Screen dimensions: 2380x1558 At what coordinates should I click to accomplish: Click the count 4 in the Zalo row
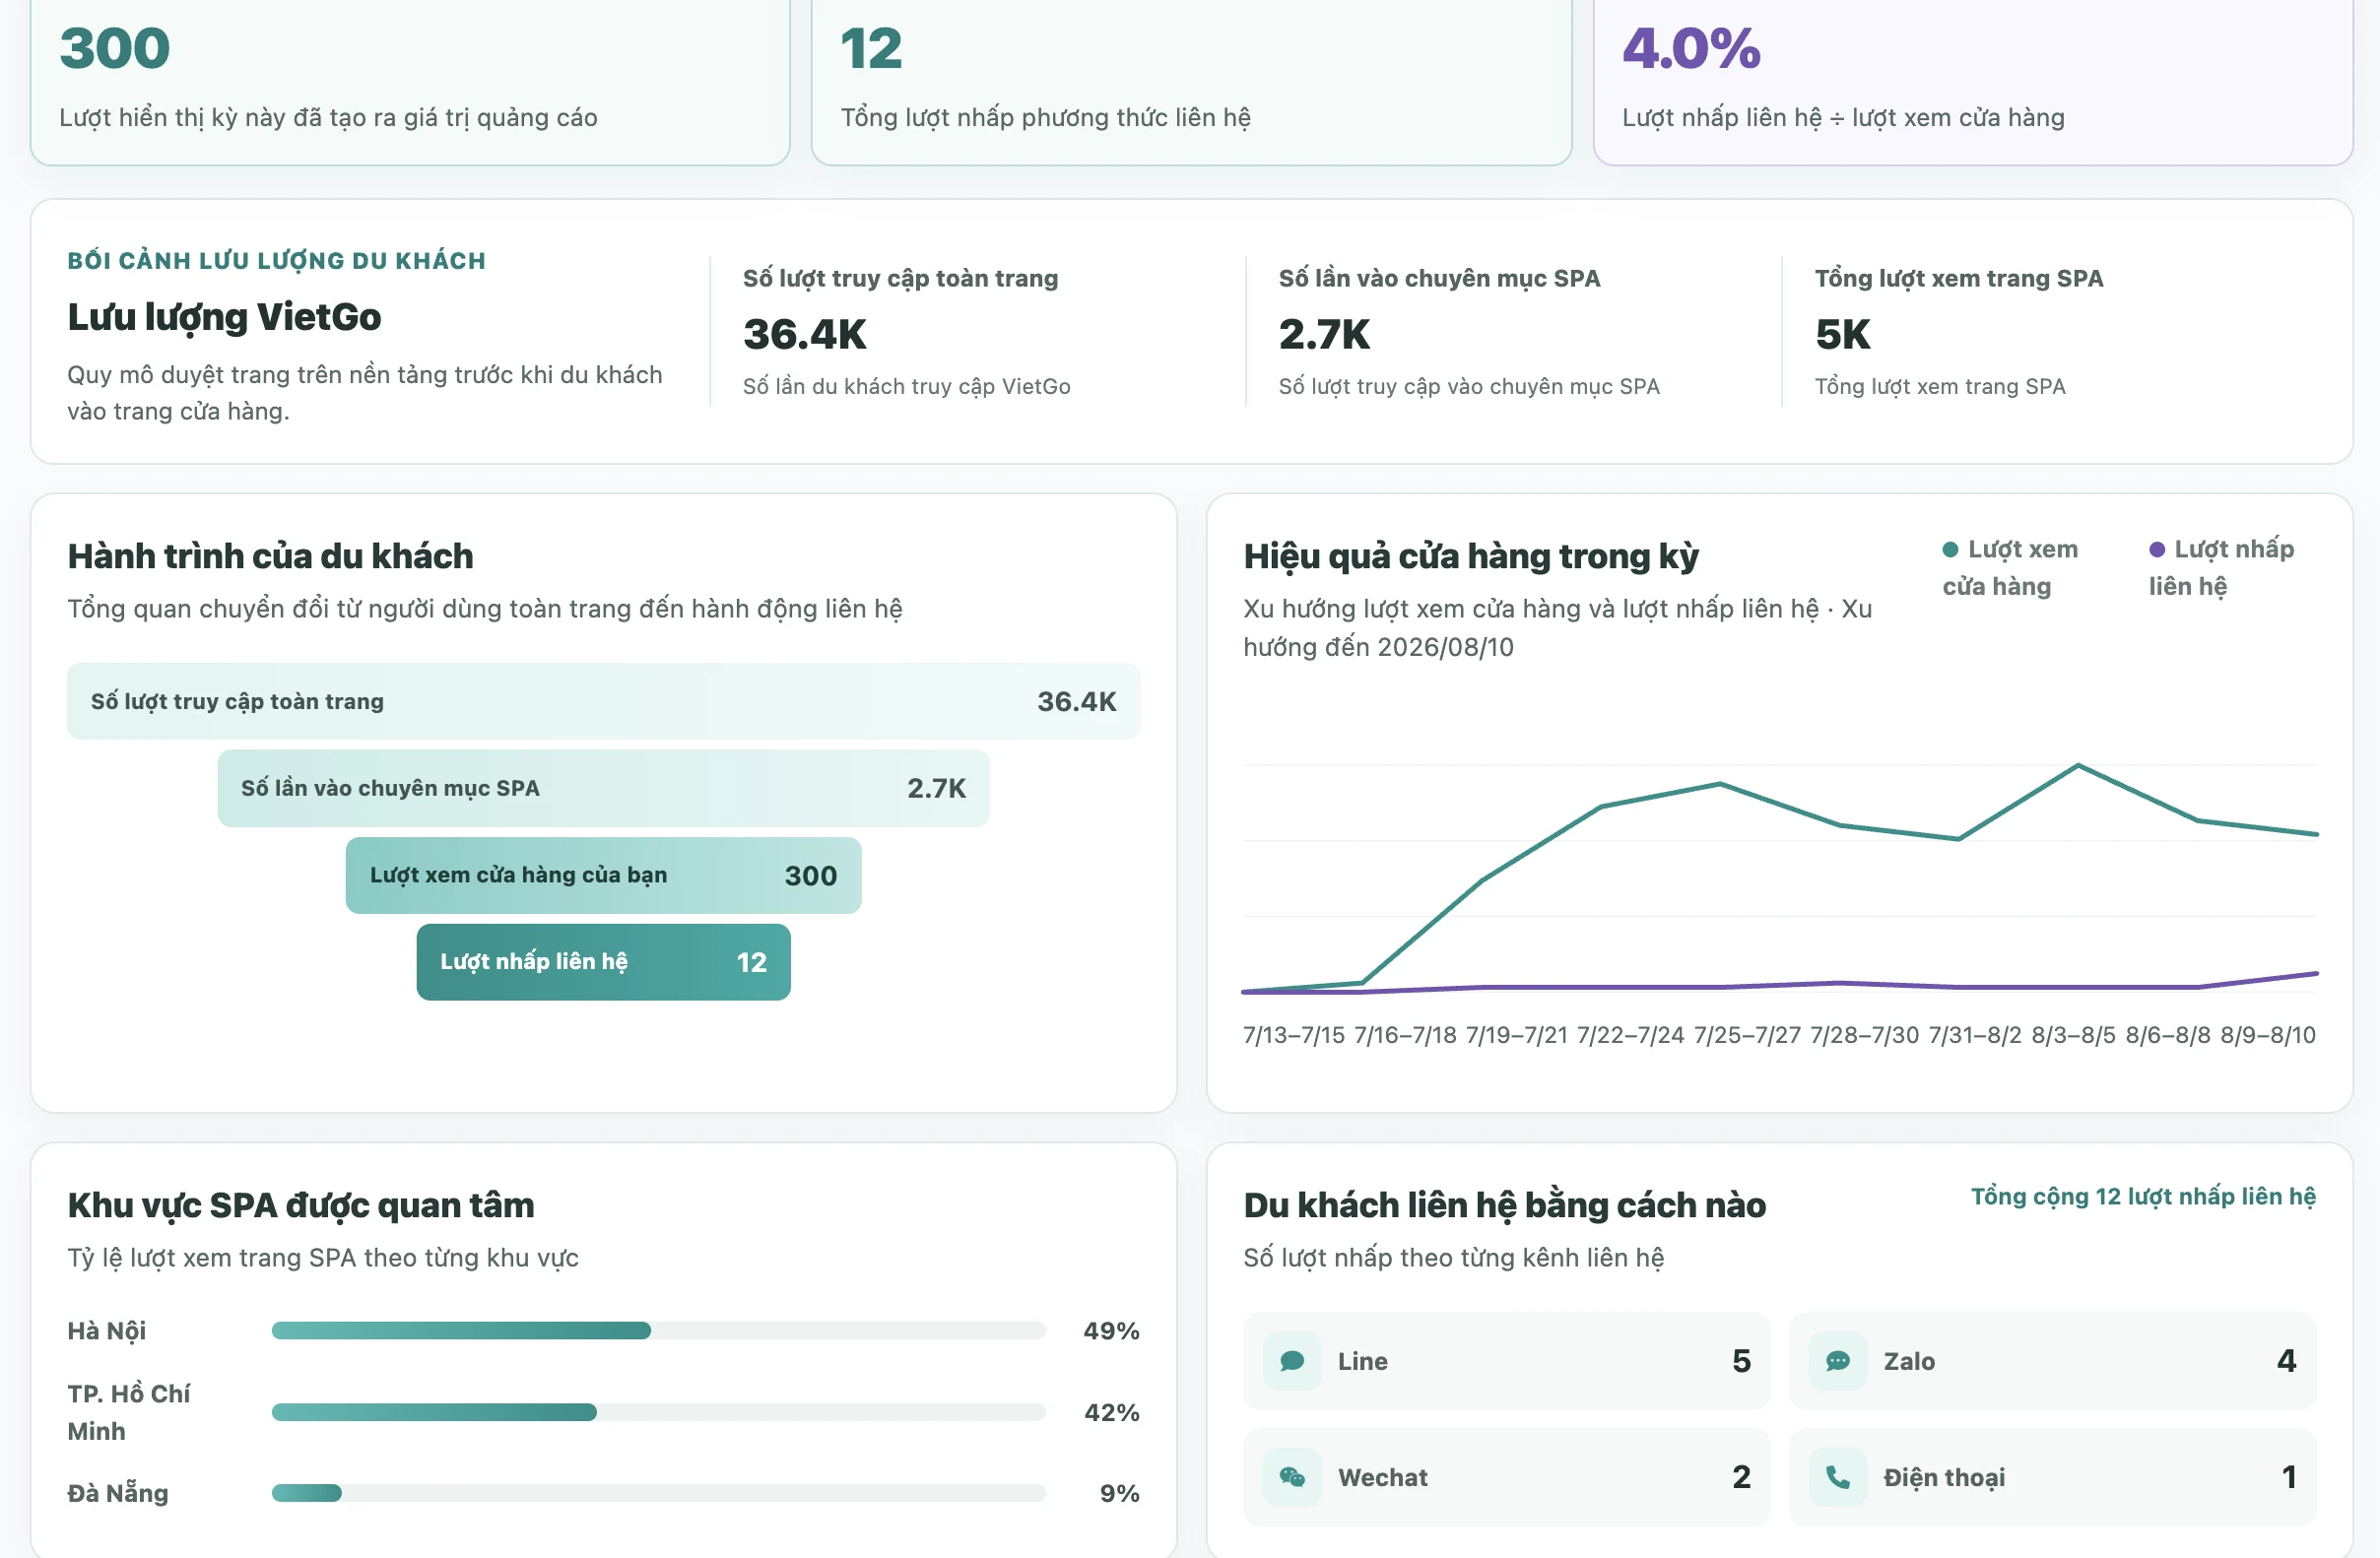click(2286, 1361)
